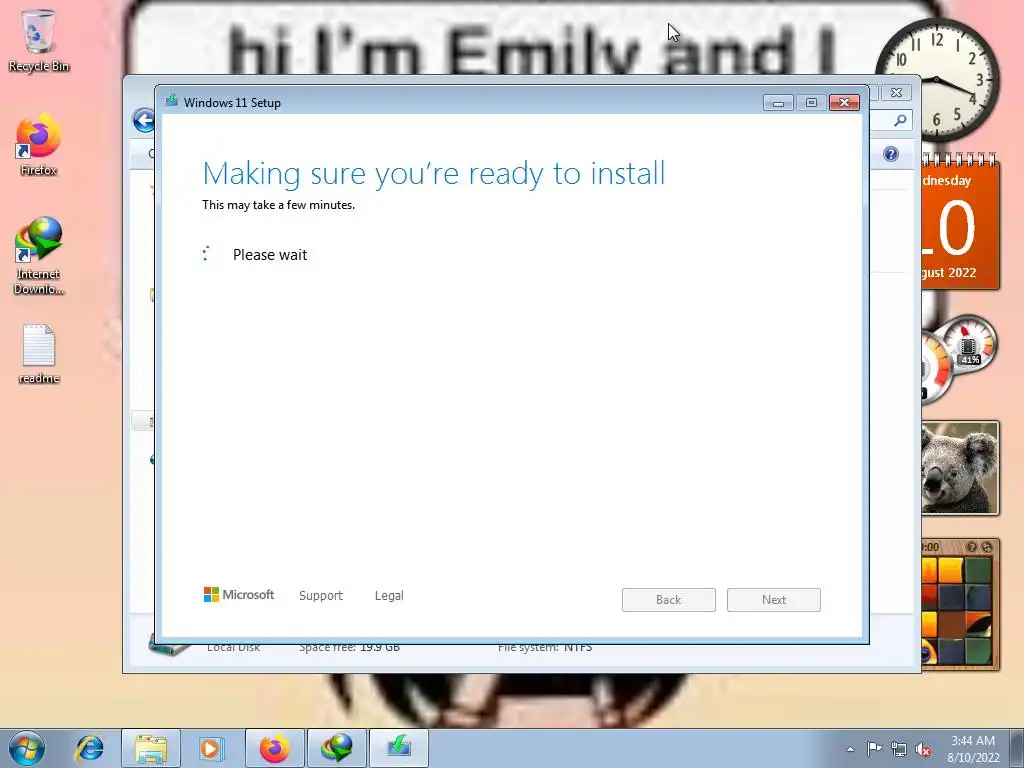The width and height of the screenshot is (1024, 768).
Task: Click "Please wait" status text
Action: [270, 255]
